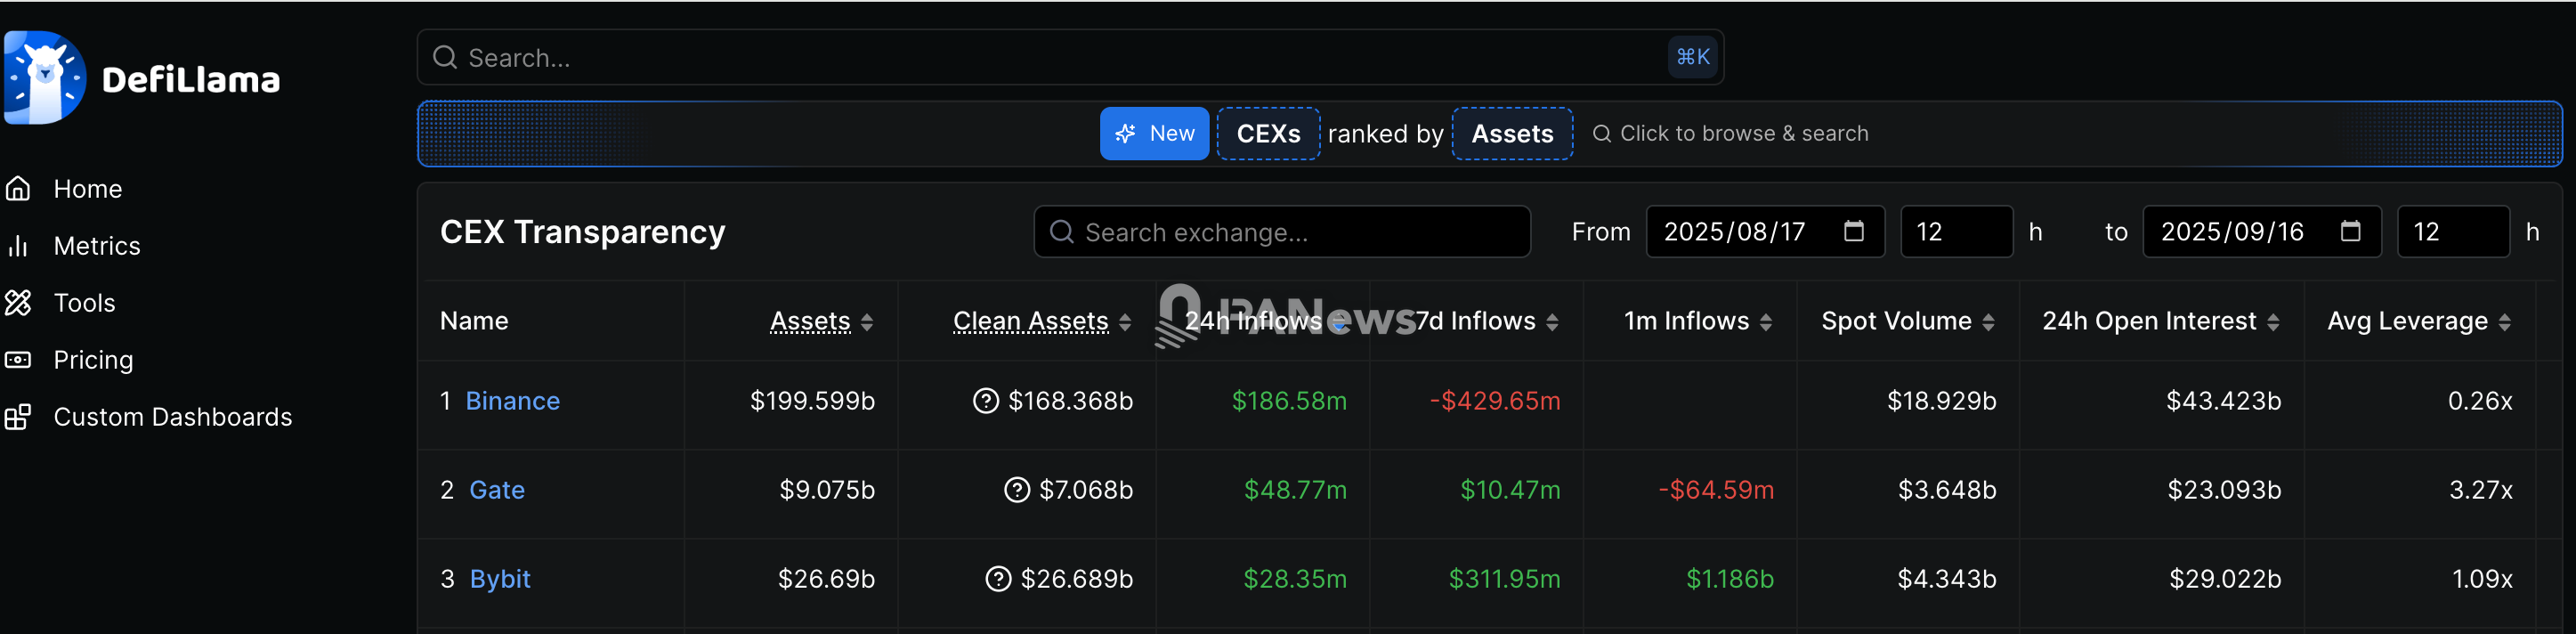Open the Binance exchange link

tap(512, 401)
